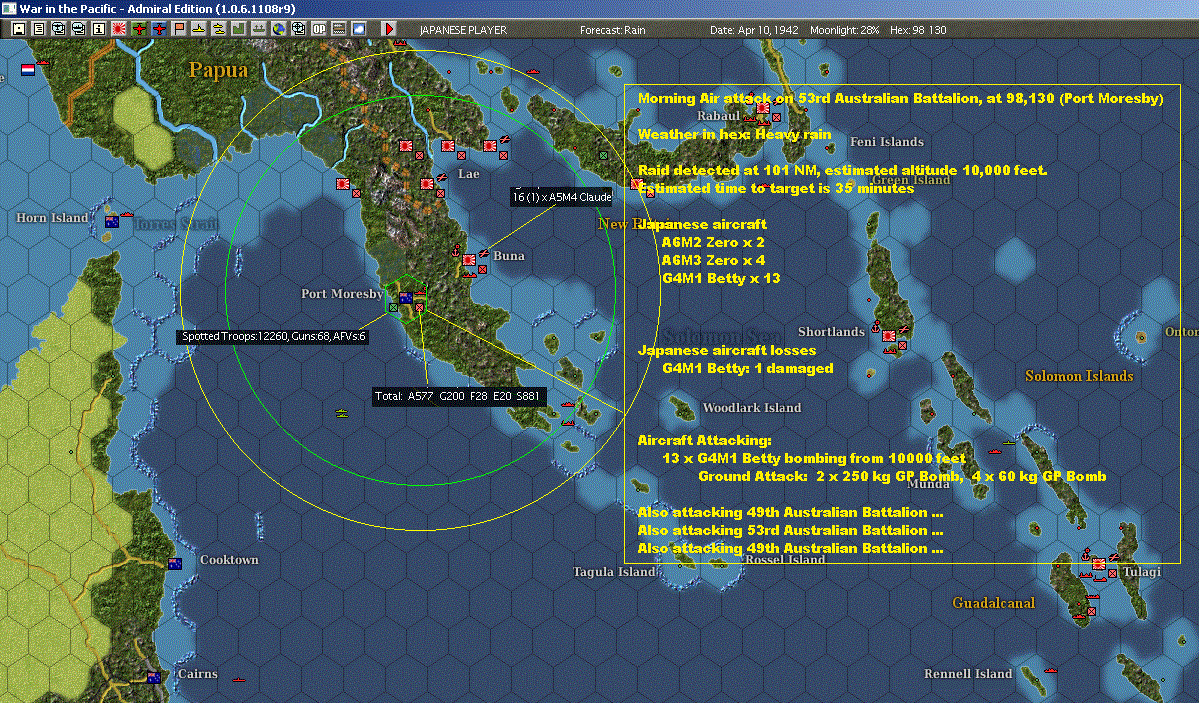Select the Horn Island Australian flag base
Image resolution: width=1199 pixels, height=703 pixels.
pos(112,222)
